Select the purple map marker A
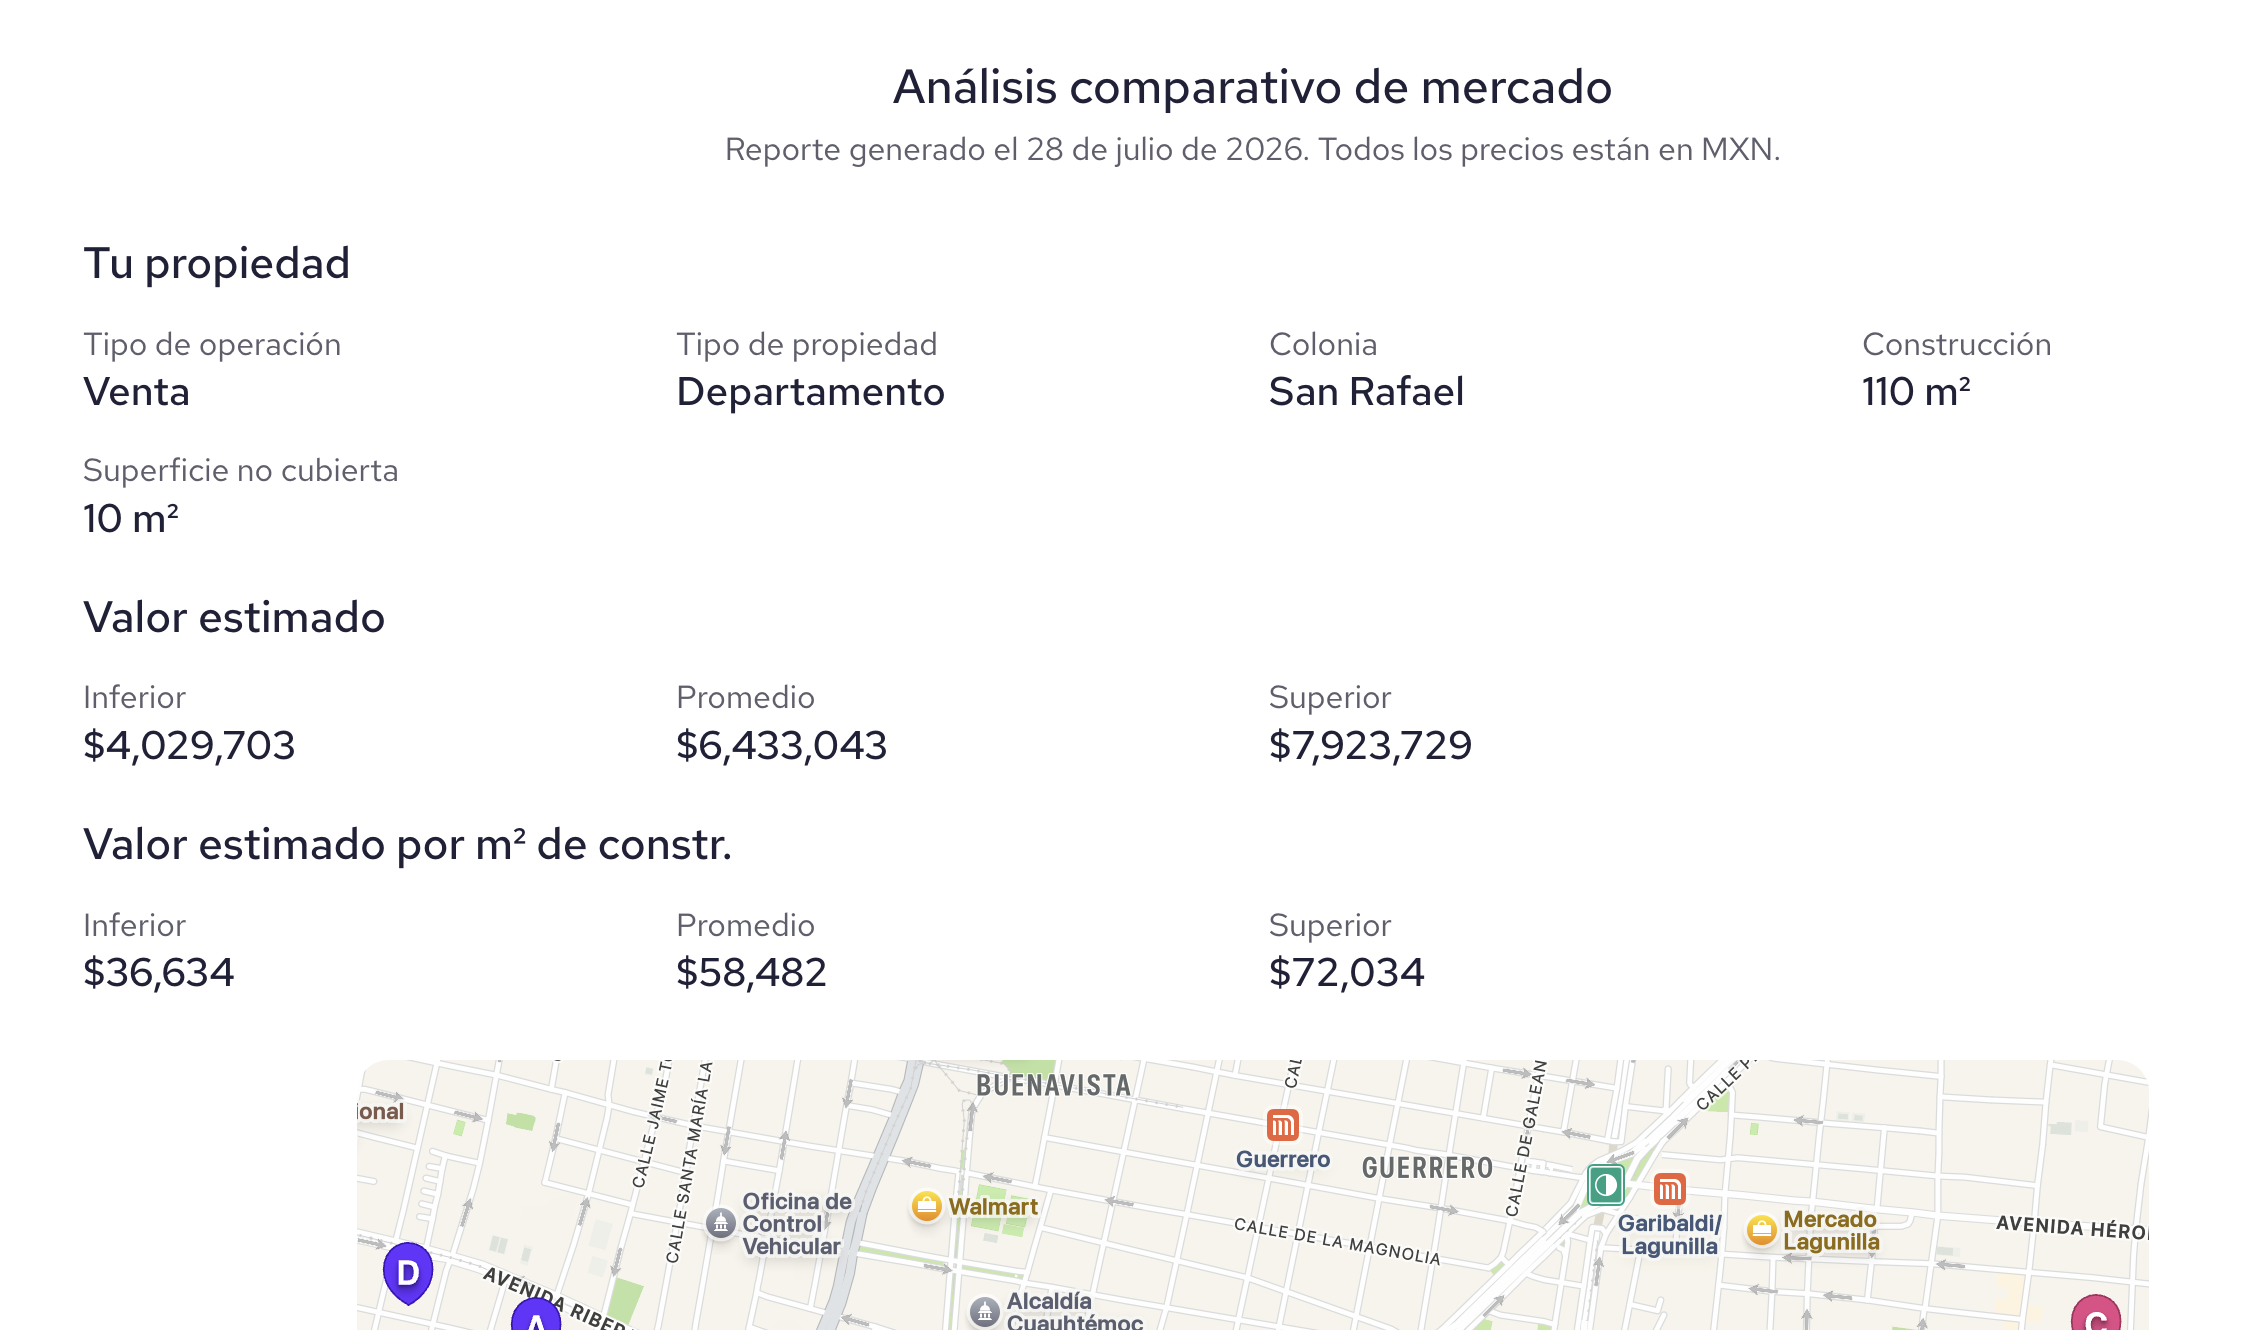Screen dimensions: 2244x1330 point(536,1316)
